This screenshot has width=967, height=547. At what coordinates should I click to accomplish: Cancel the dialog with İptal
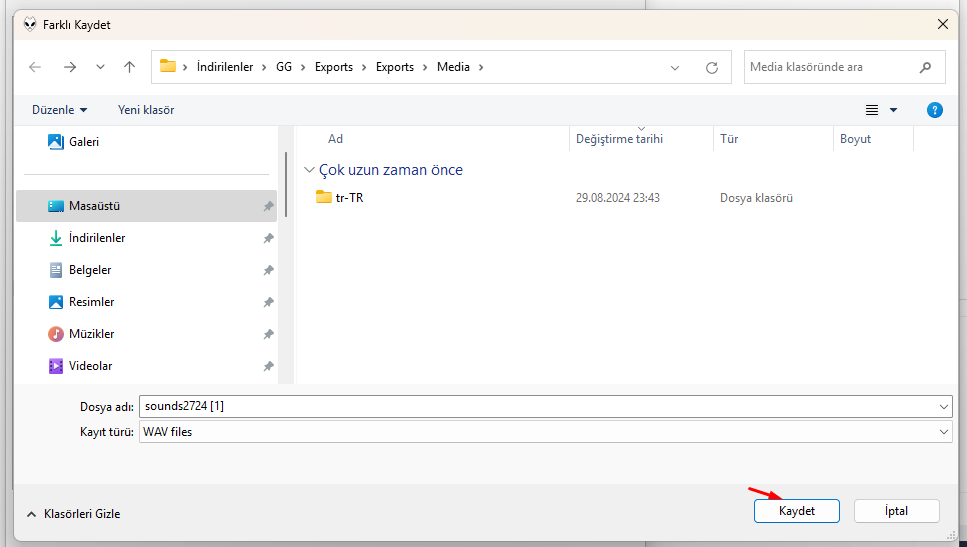click(897, 511)
